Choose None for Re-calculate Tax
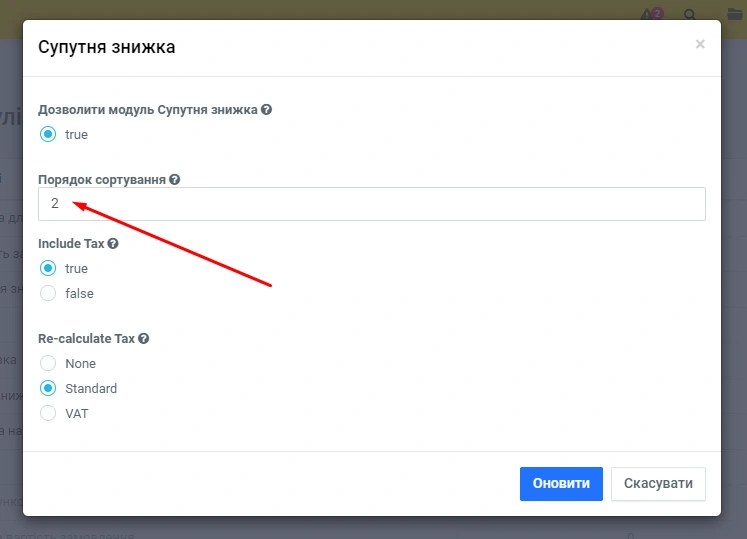This screenshot has width=747, height=539. (x=48, y=363)
